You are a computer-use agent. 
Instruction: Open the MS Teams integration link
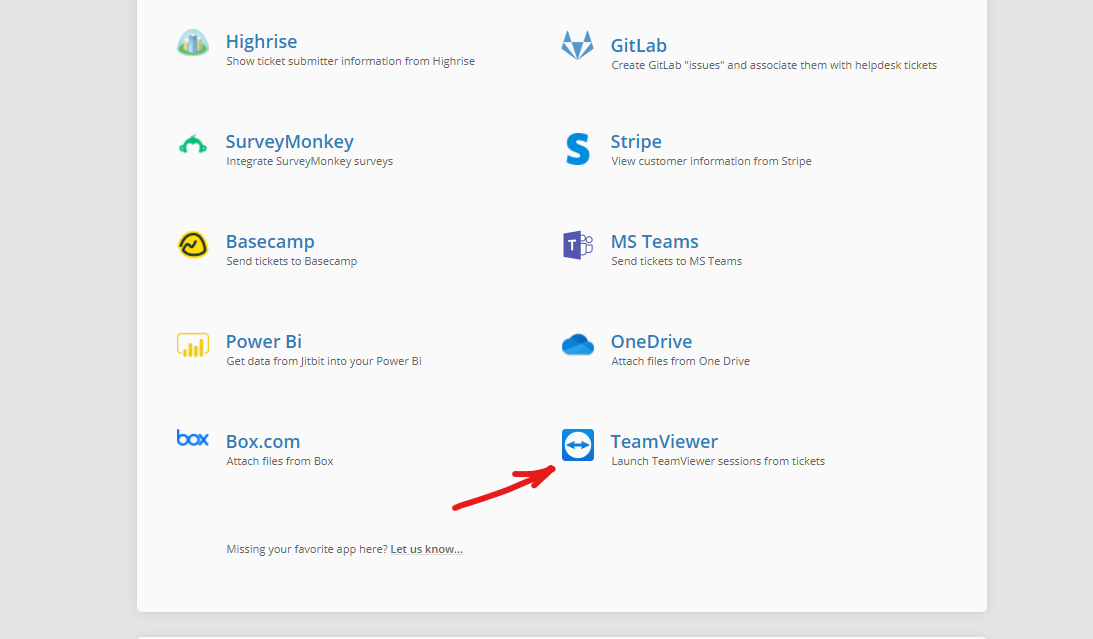click(655, 241)
